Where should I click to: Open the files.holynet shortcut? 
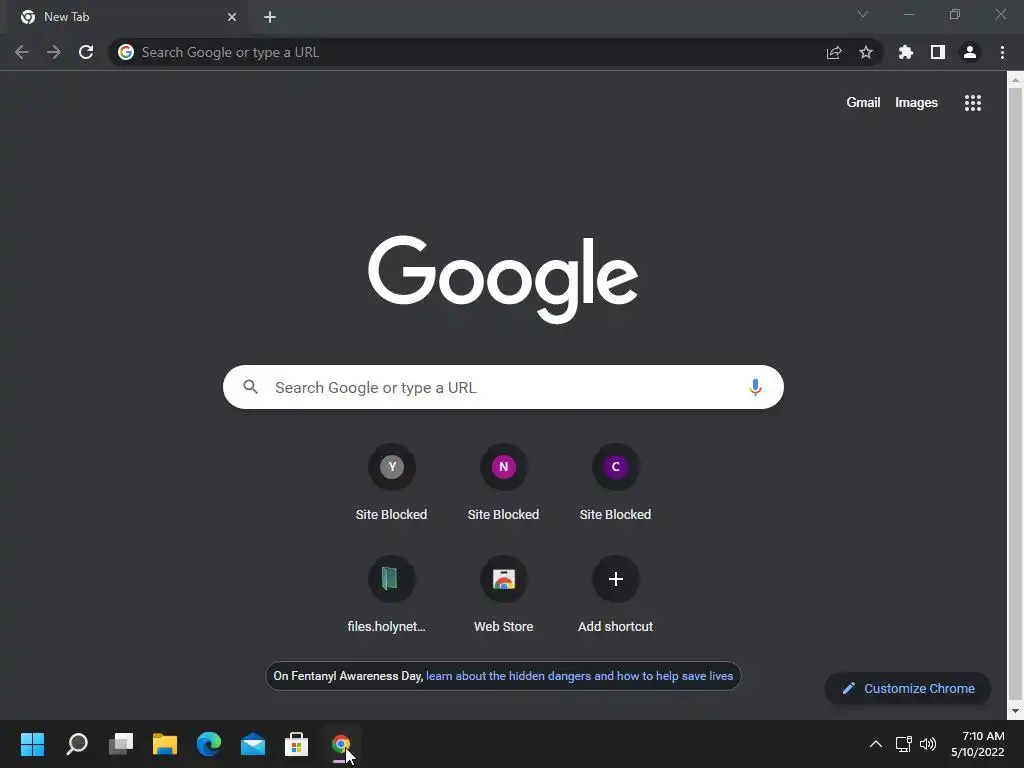[391, 595]
